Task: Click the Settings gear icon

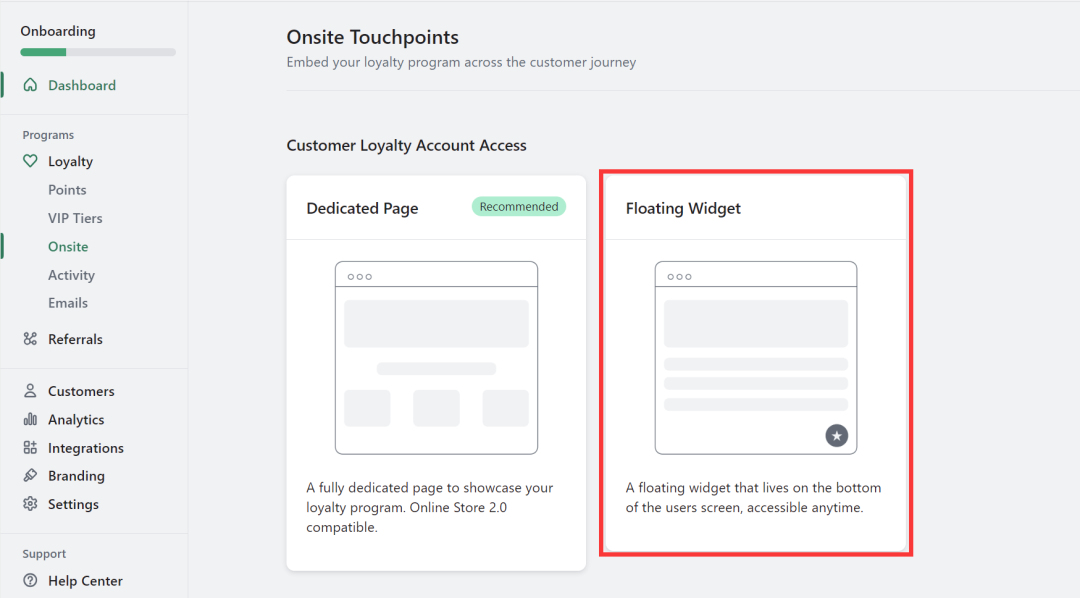Action: [x=30, y=504]
